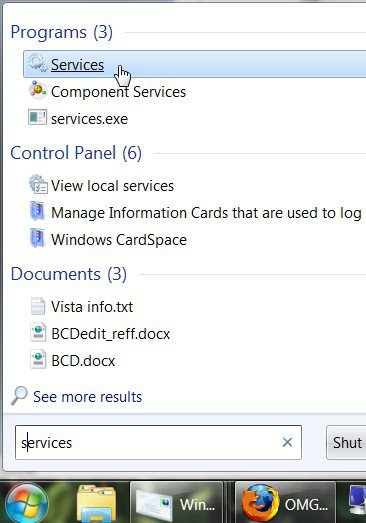Viewport: 366px width, 523px height.
Task: Click the Component Services icon
Action: (x=37, y=90)
